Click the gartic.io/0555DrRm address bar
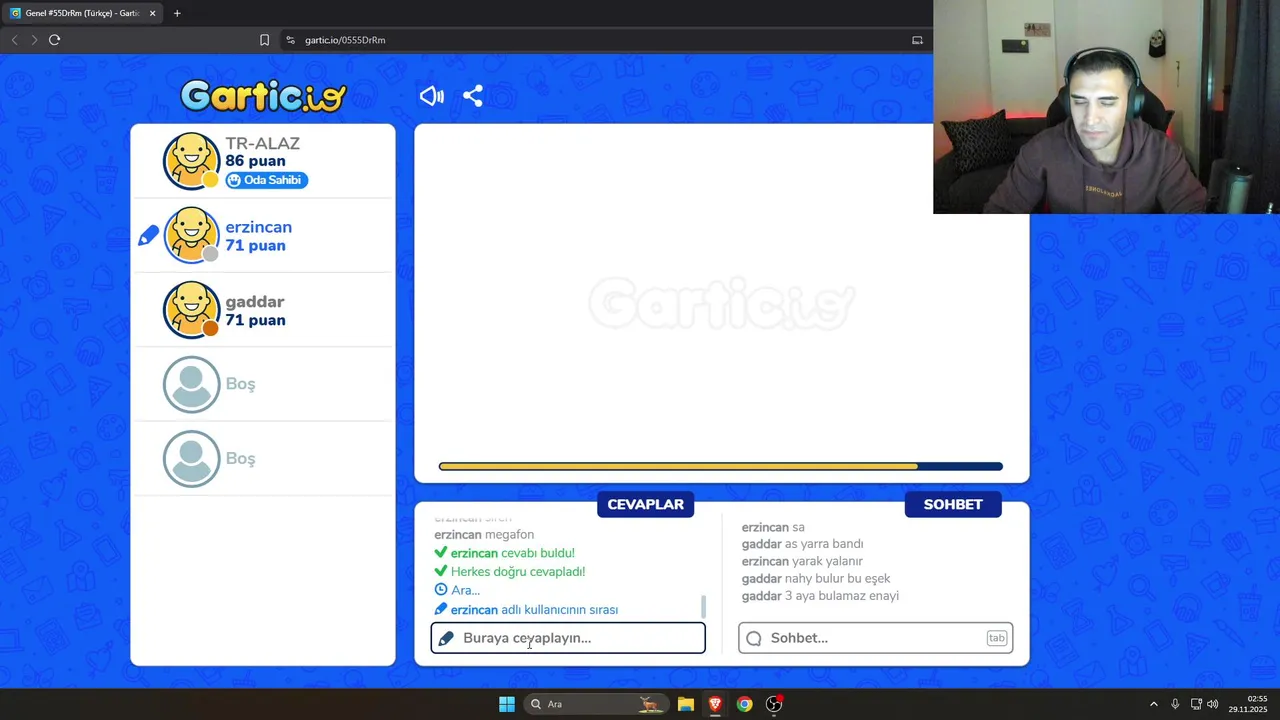Viewport: 1280px width, 720px height. [x=600, y=40]
